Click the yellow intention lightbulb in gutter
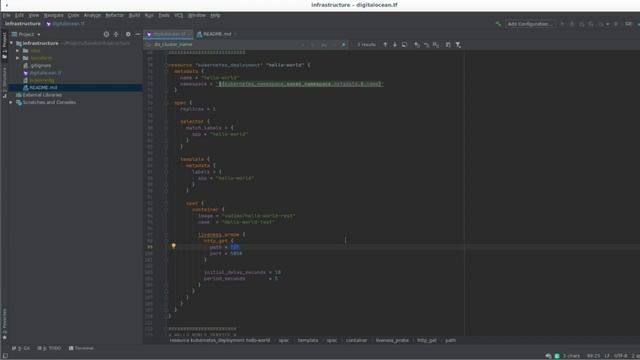This screenshot has width=640, height=360. (173, 246)
